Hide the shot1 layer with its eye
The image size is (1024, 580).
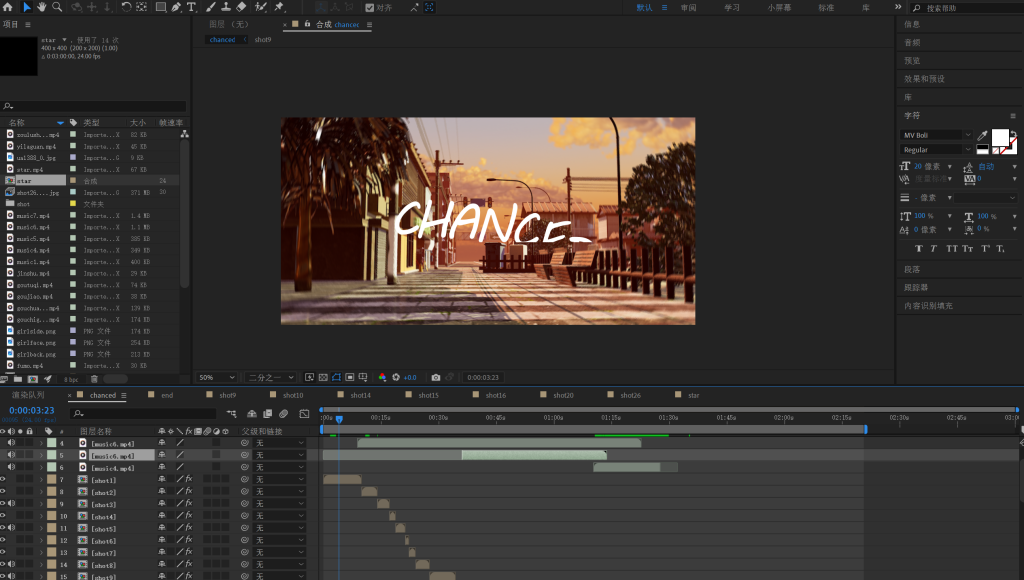pyautogui.click(x=3, y=479)
